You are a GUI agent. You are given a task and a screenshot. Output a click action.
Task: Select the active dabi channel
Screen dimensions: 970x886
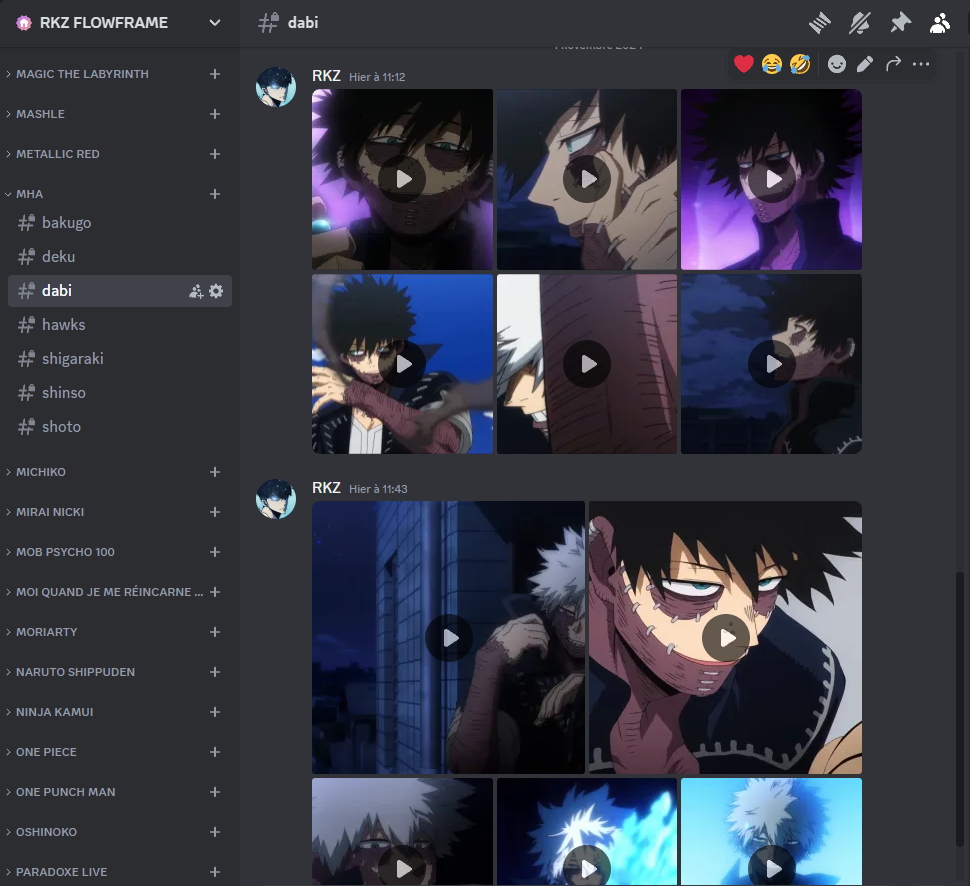point(119,291)
